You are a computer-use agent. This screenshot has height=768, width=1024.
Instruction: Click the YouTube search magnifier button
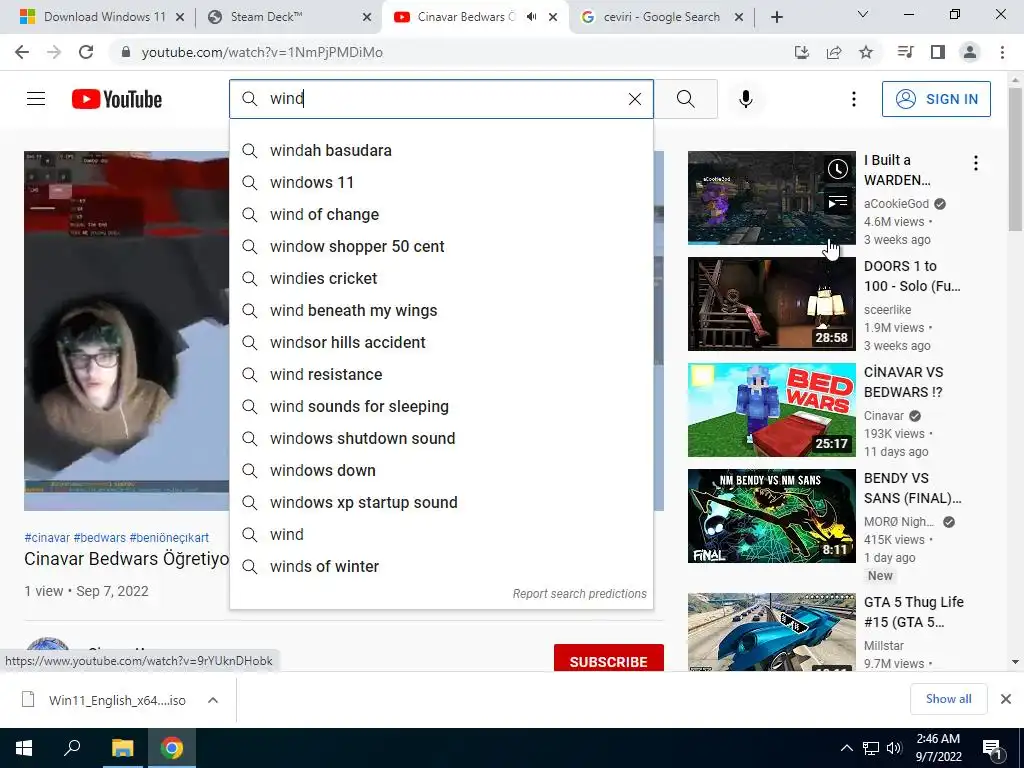pos(686,99)
